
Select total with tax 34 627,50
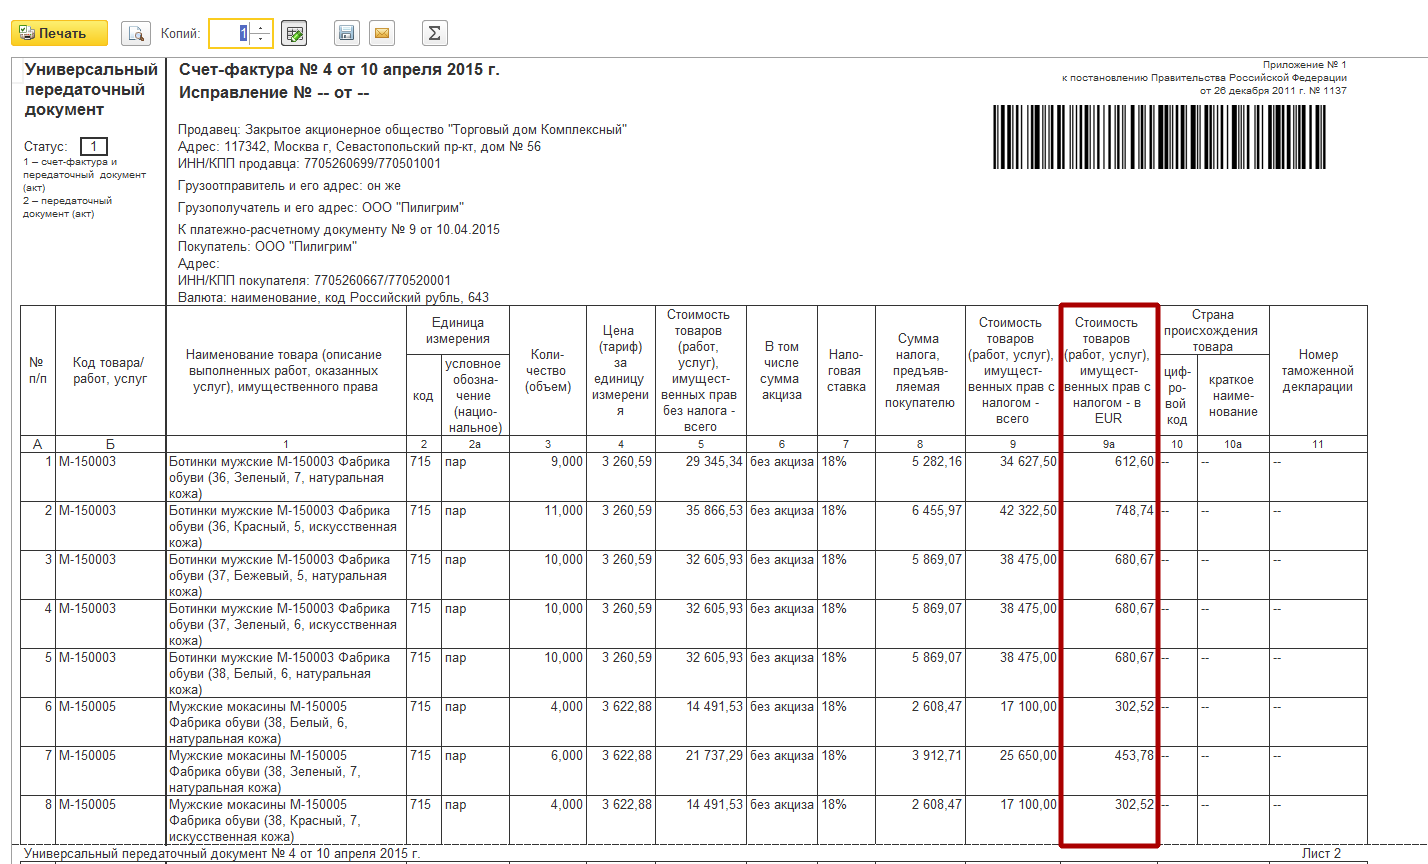(x=1028, y=462)
